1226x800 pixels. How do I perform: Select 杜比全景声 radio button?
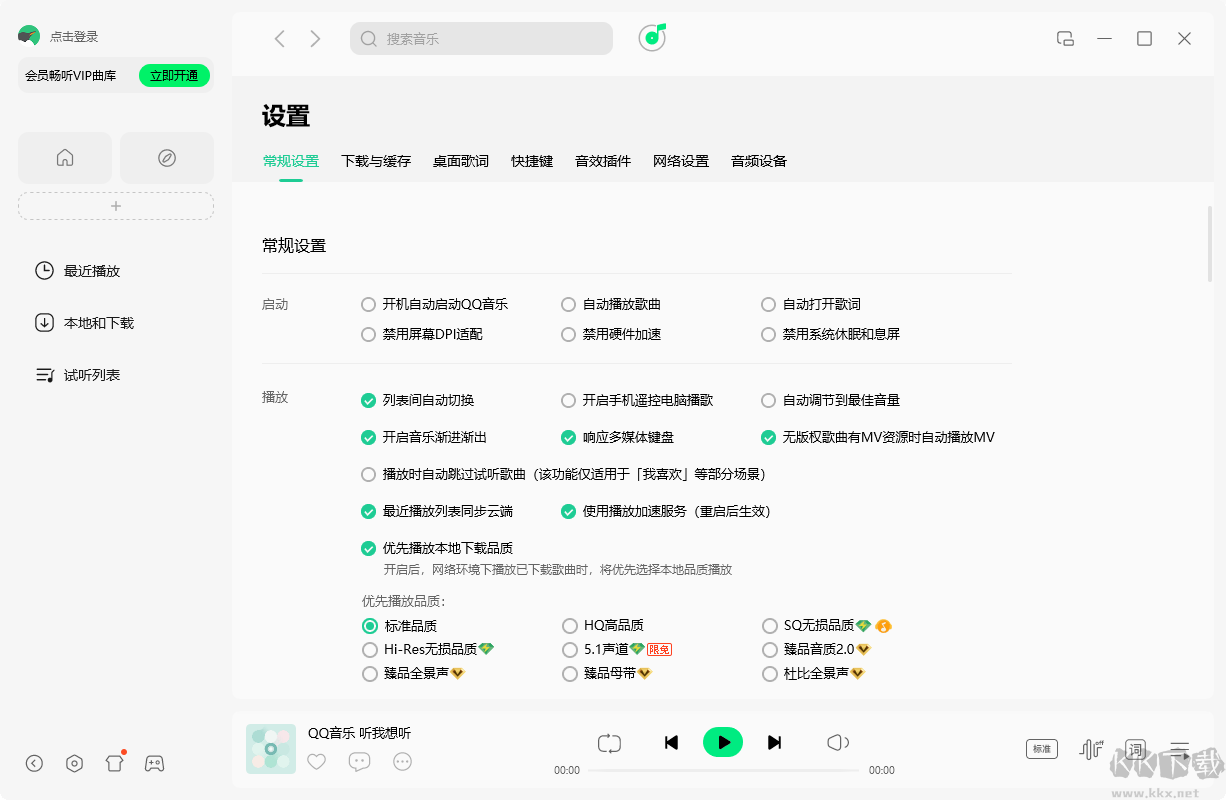pos(770,673)
